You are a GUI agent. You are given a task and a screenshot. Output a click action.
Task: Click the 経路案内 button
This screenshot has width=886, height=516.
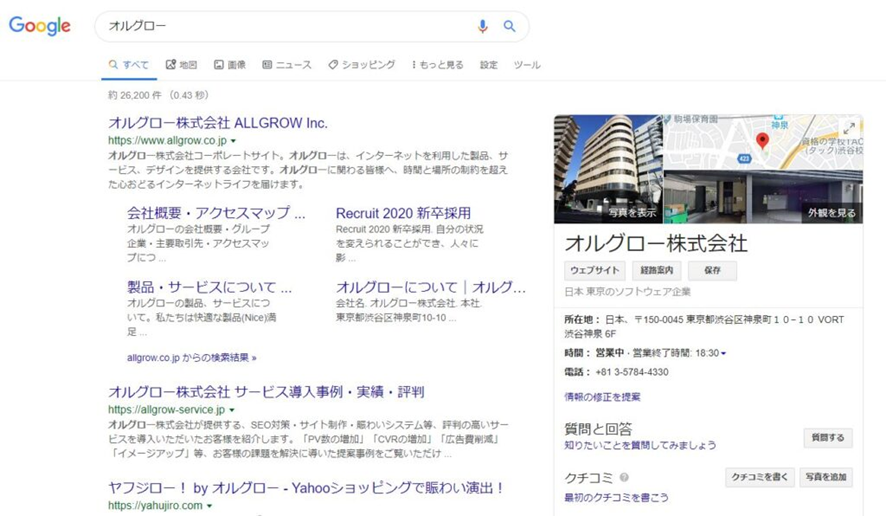coord(656,271)
